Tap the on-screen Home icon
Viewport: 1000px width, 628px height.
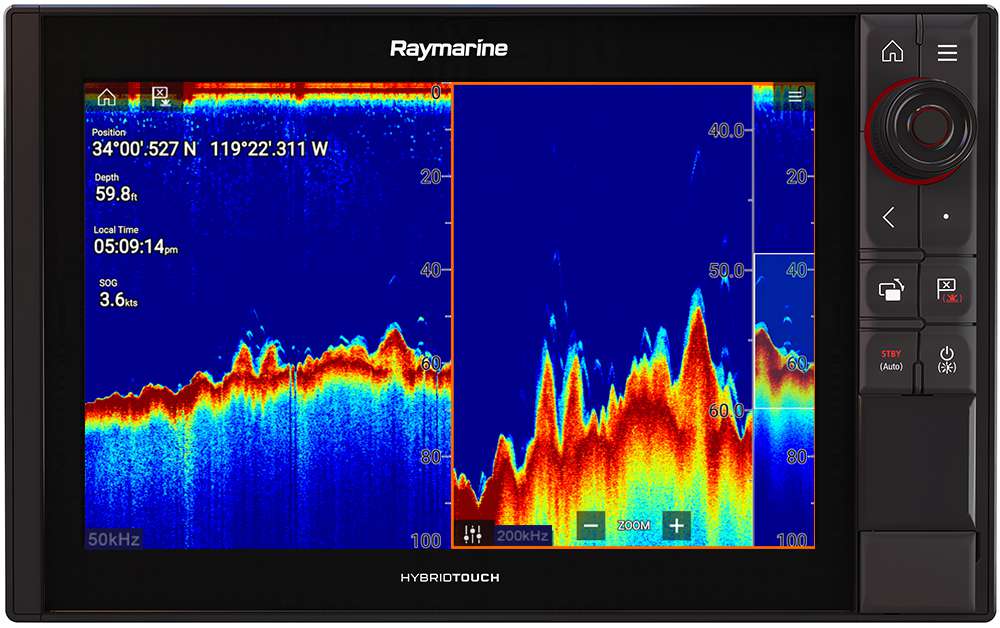point(106,97)
